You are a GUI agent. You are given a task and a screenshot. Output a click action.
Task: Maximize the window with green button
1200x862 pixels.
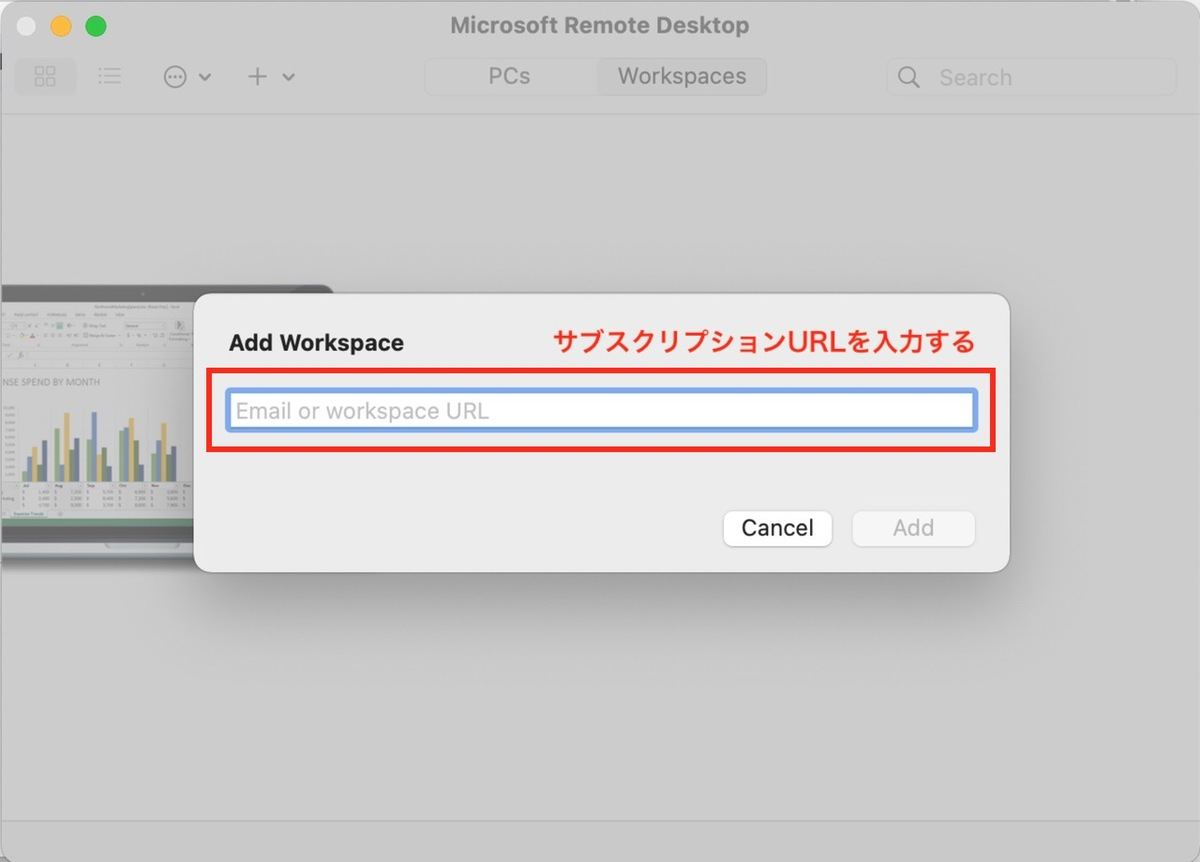click(x=96, y=26)
